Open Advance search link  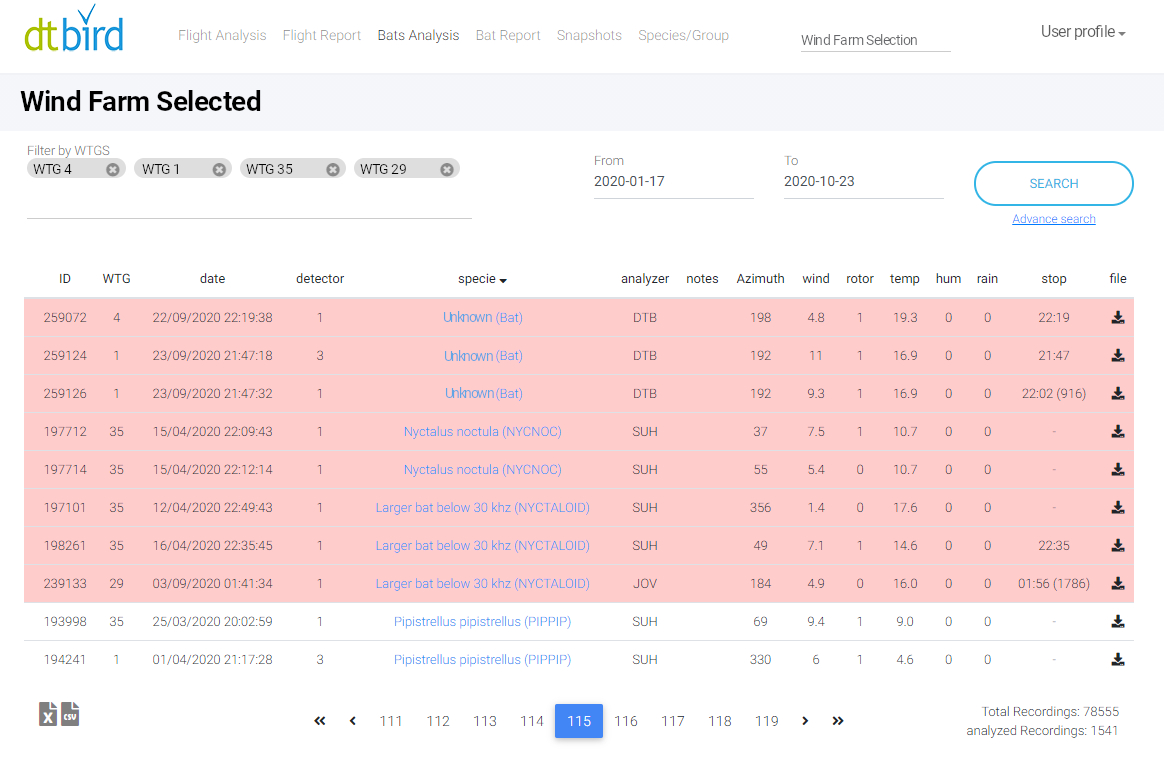pos(1053,219)
